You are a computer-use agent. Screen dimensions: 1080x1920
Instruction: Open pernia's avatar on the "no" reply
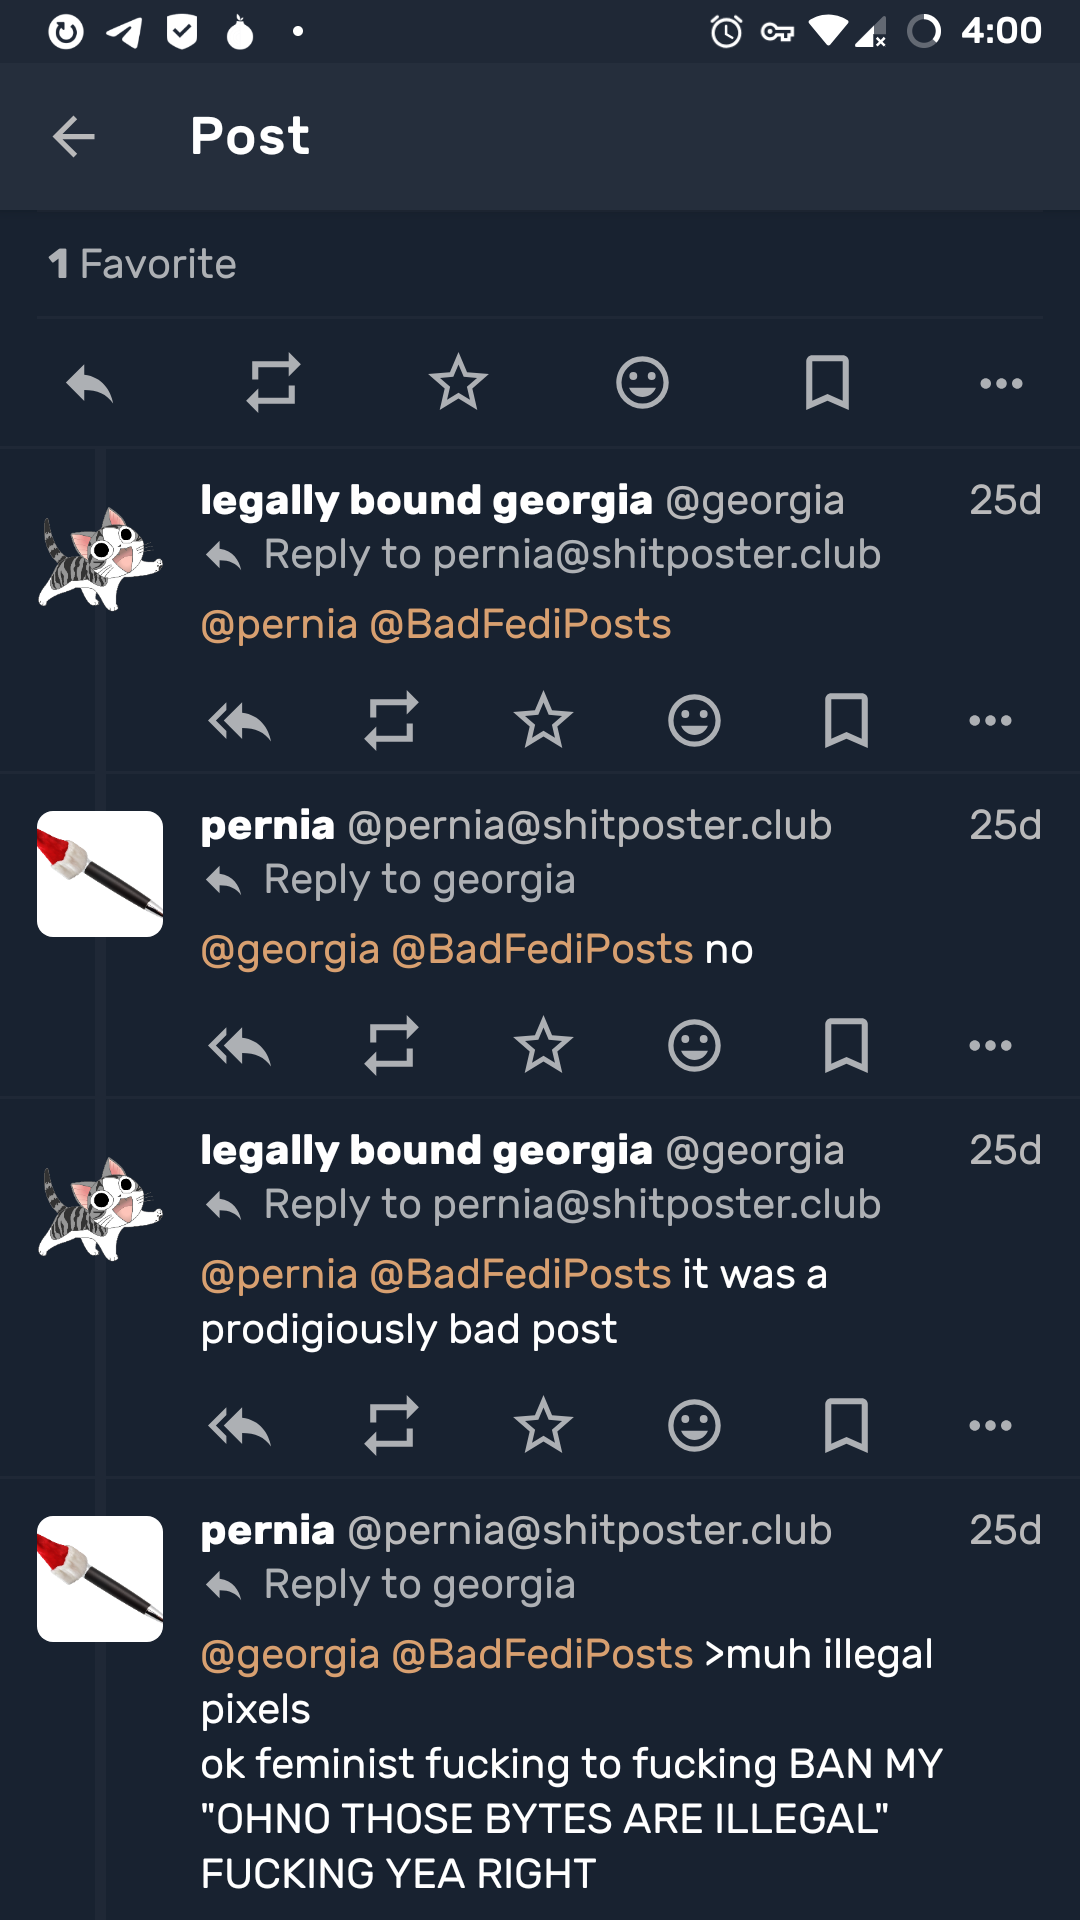(100, 874)
